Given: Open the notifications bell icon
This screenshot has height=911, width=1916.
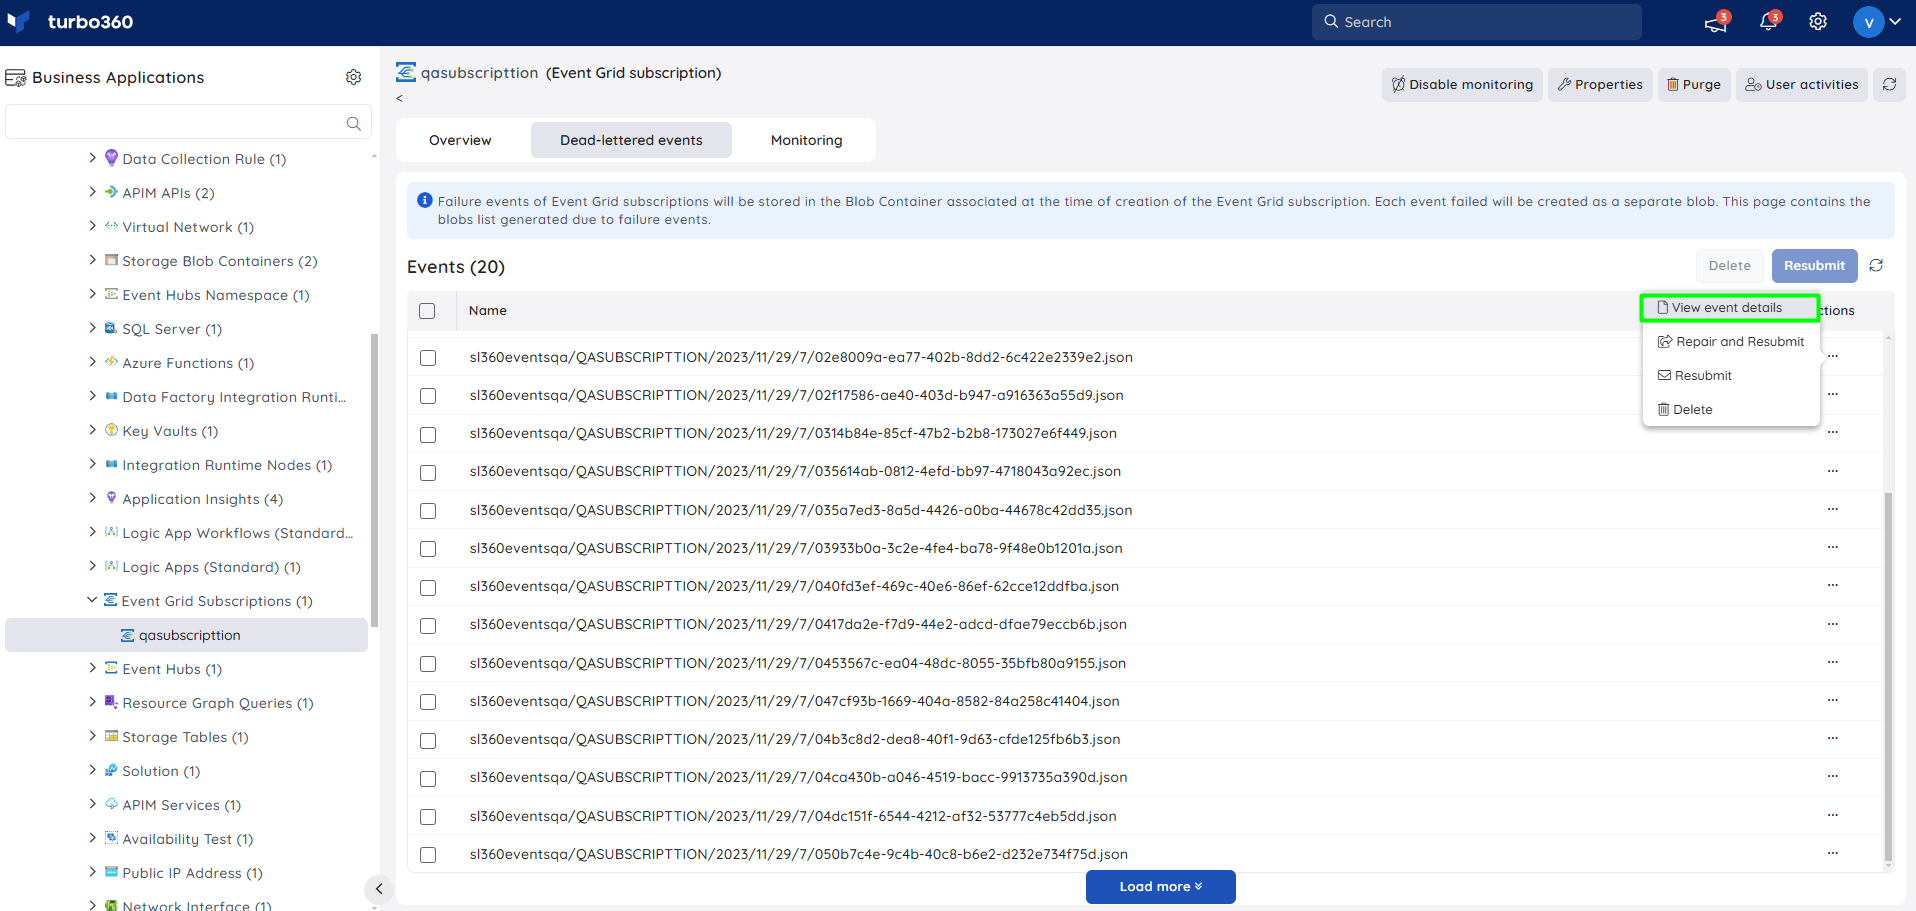Looking at the screenshot, I should (x=1768, y=22).
